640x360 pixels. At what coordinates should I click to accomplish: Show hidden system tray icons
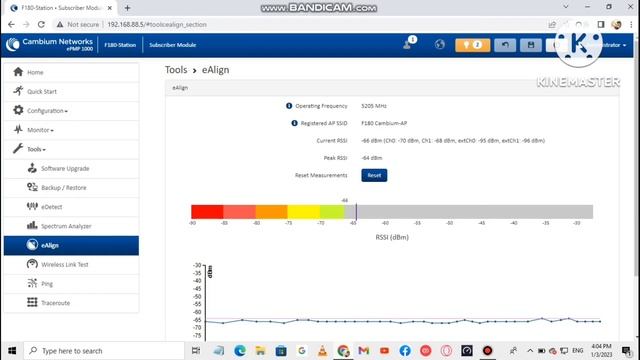tap(530, 351)
